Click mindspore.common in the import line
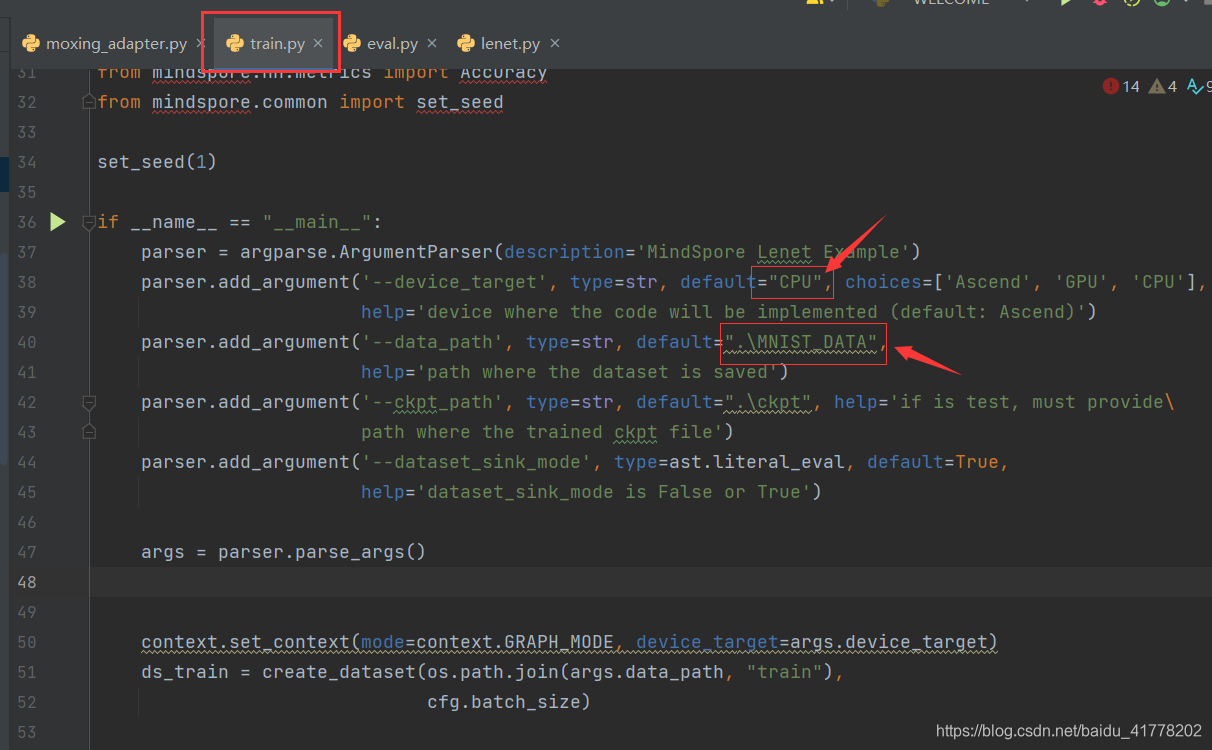Screen dimensions: 1212x750 [240, 101]
